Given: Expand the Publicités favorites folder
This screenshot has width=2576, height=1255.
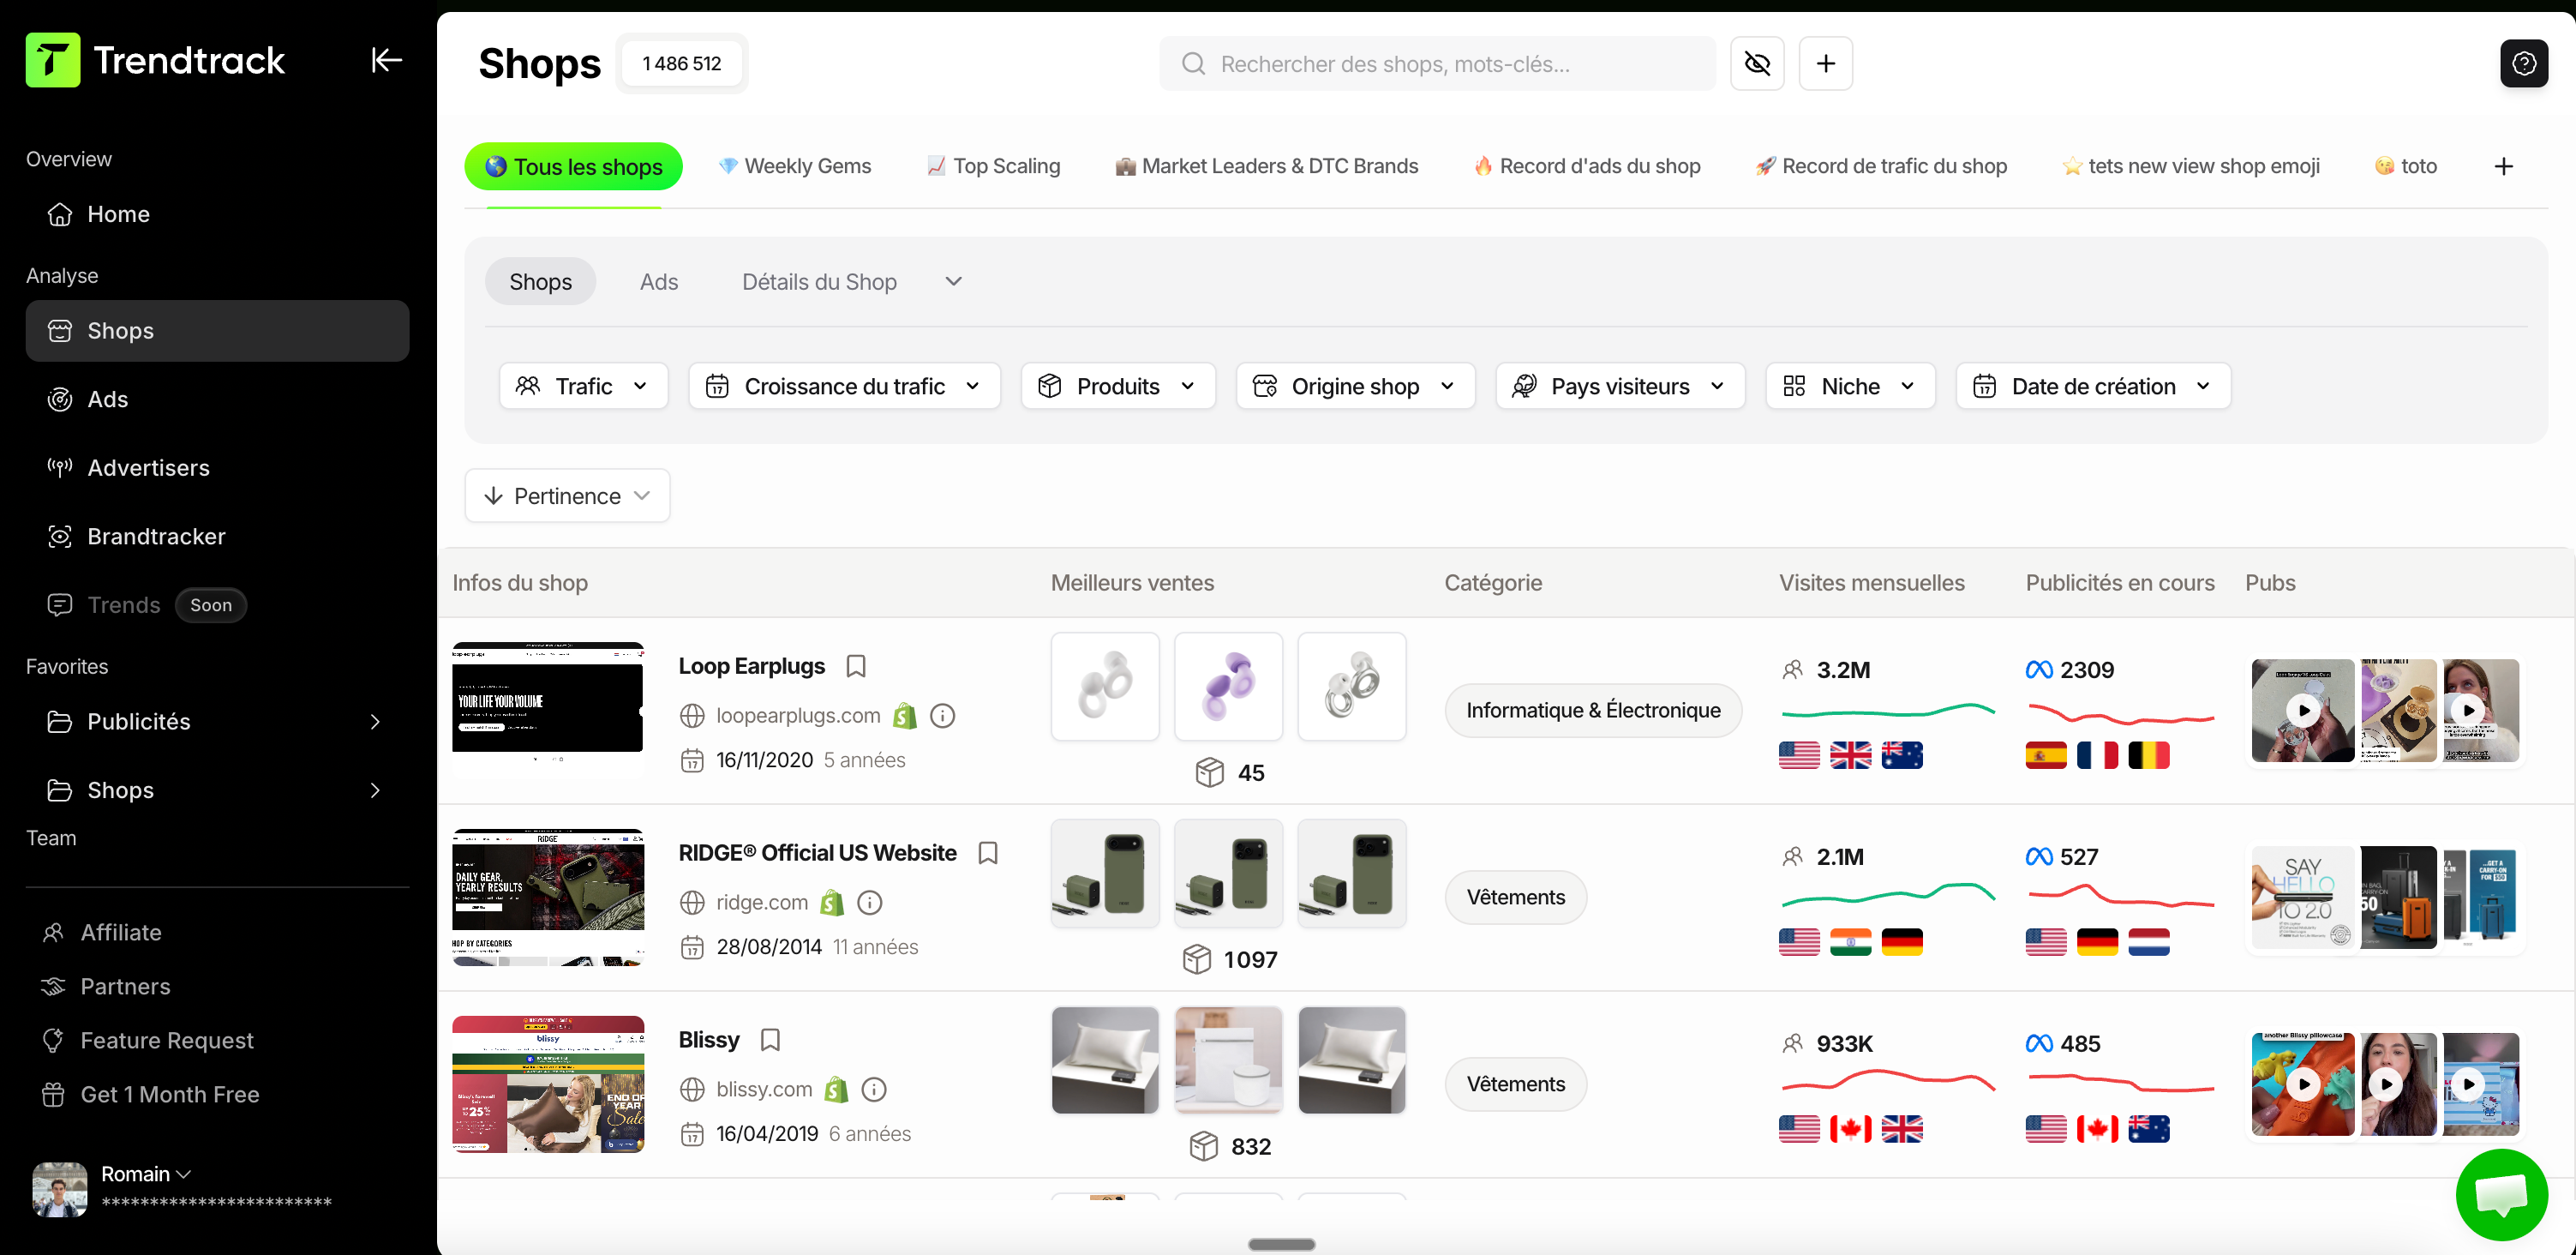Looking at the screenshot, I should click(x=375, y=722).
